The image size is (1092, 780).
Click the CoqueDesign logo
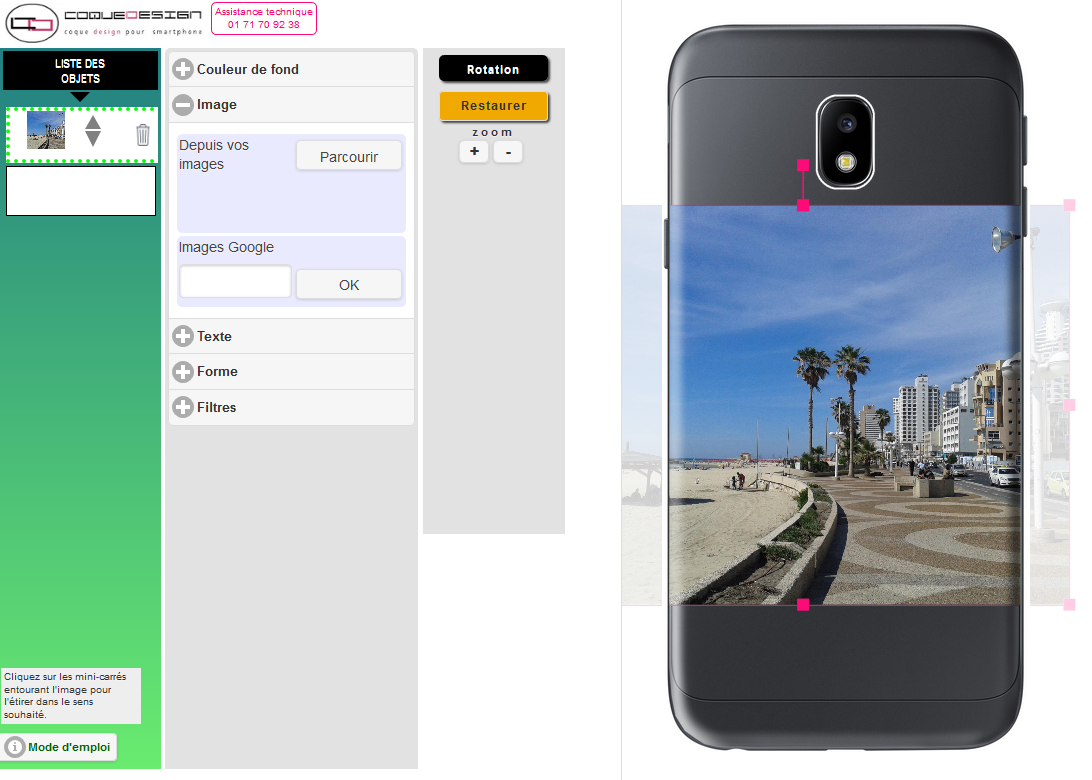pyautogui.click(x=104, y=22)
